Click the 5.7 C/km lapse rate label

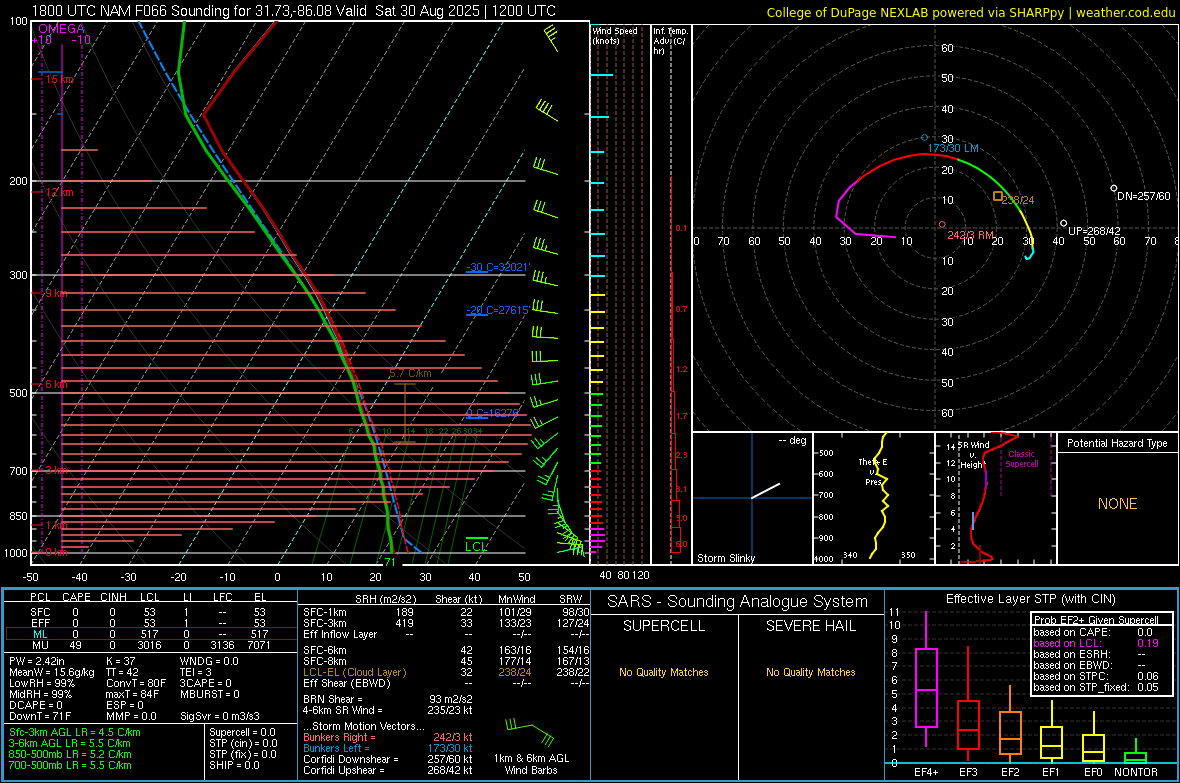coord(410,373)
